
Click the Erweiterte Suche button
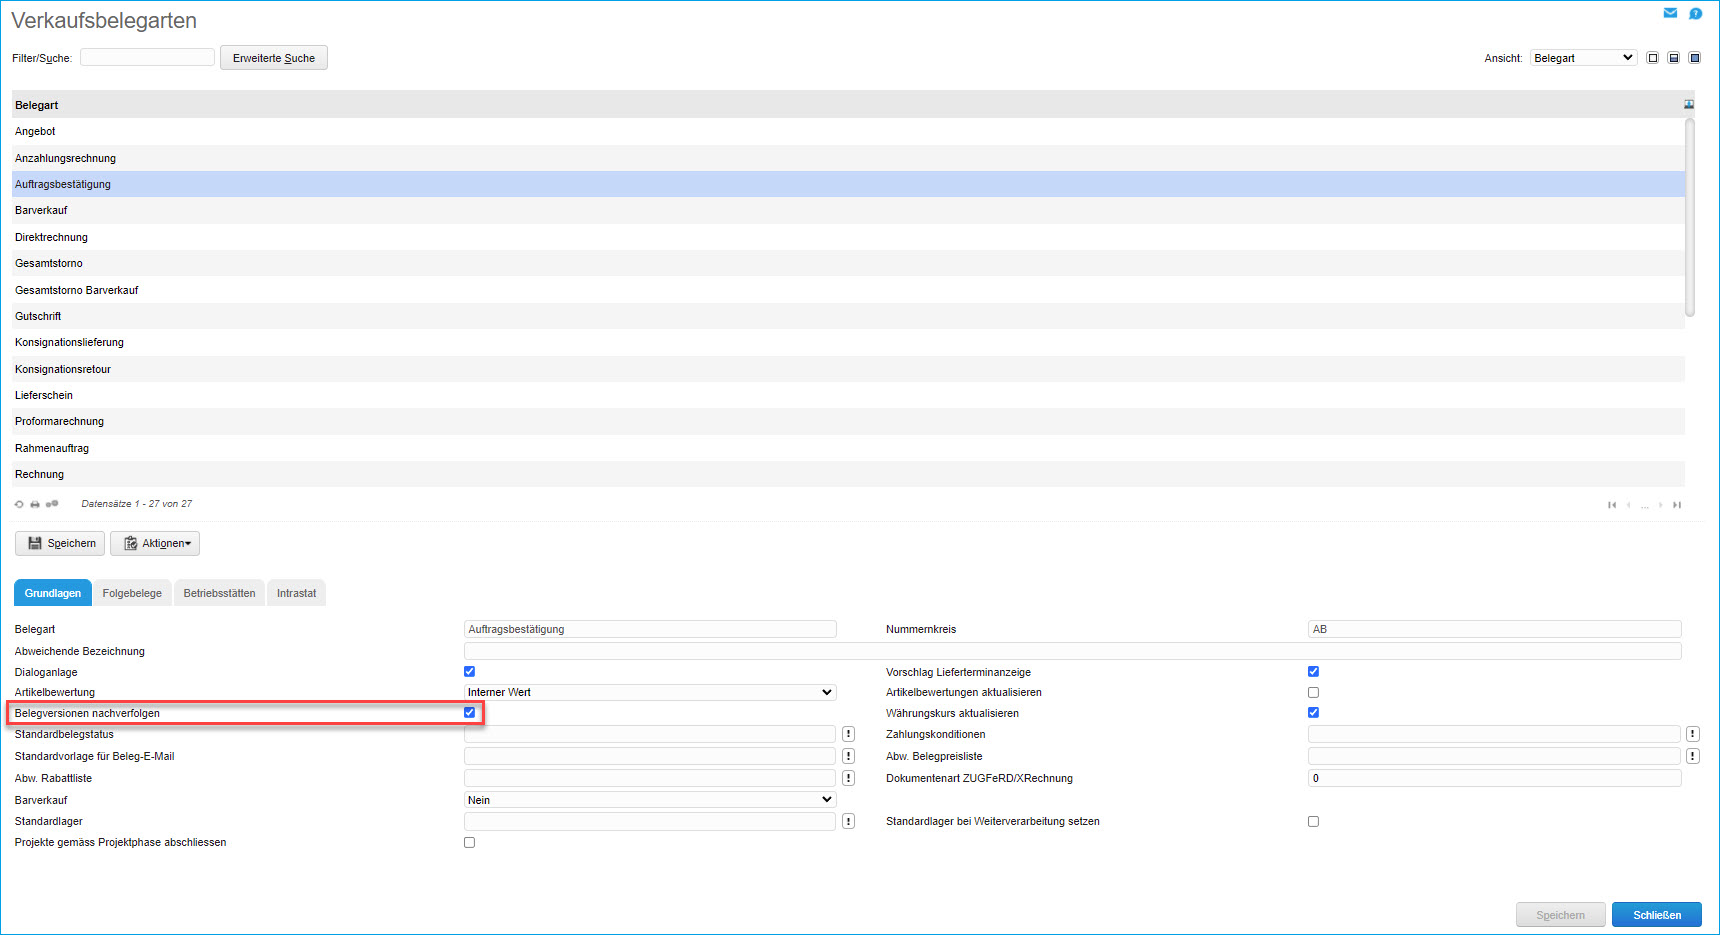point(273,58)
